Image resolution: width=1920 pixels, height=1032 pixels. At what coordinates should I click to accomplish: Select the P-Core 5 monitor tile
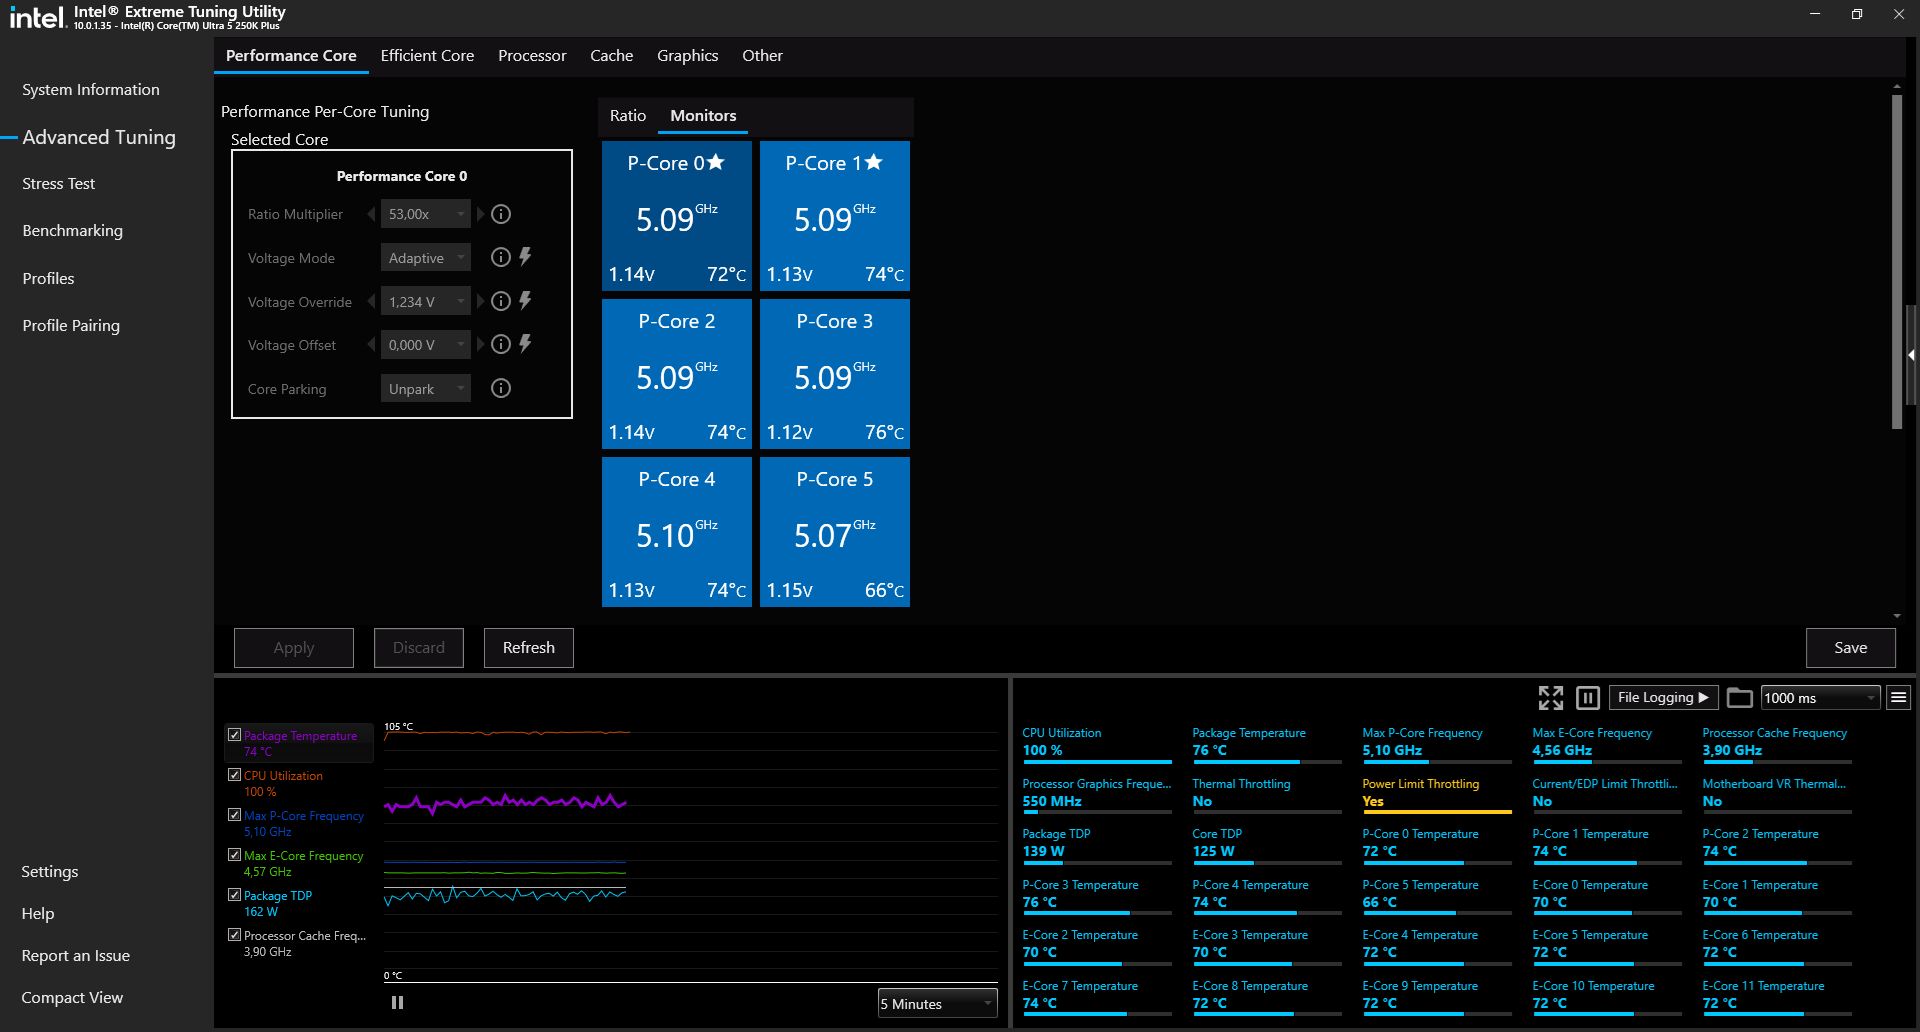835,532
